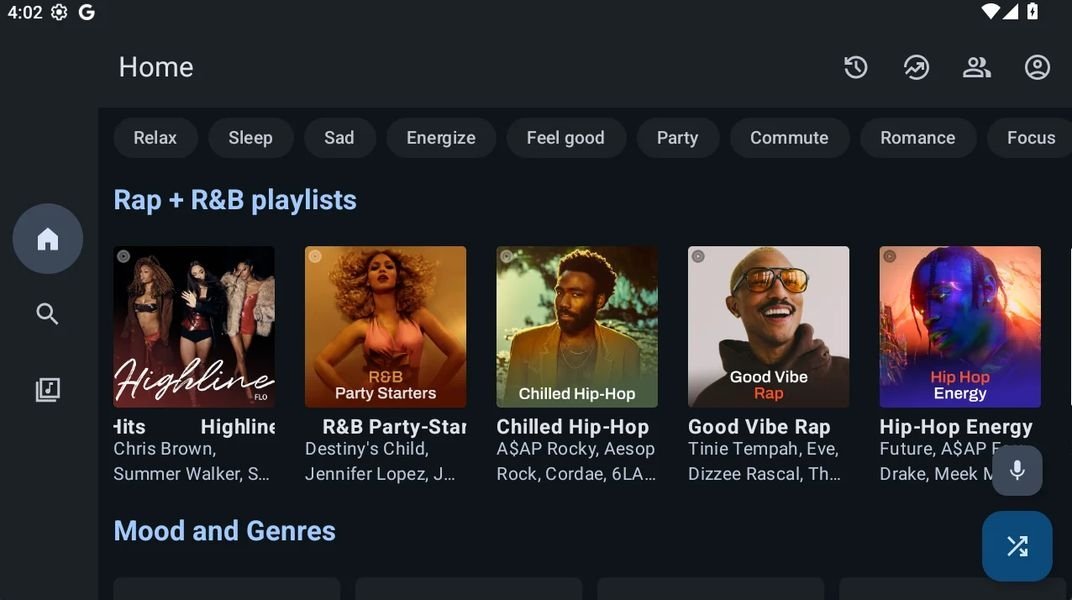This screenshot has width=1072, height=600.
Task: Pick the Romance mood filter
Action: (x=917, y=138)
